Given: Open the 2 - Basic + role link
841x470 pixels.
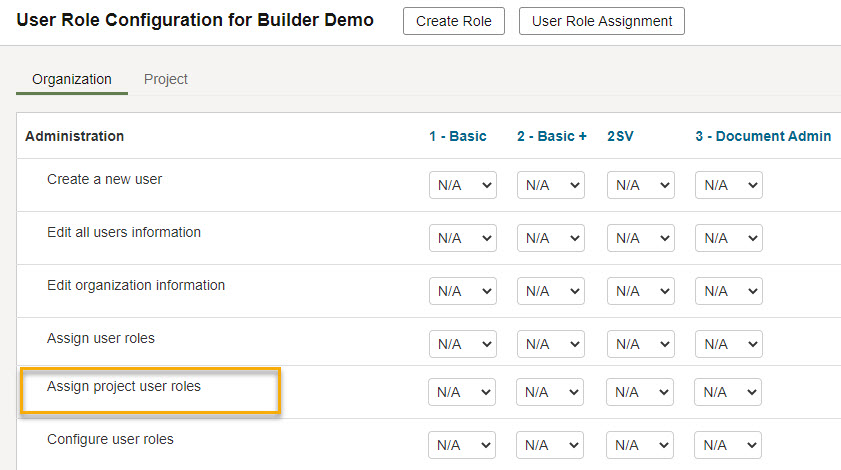Looking at the screenshot, I should coord(551,136).
